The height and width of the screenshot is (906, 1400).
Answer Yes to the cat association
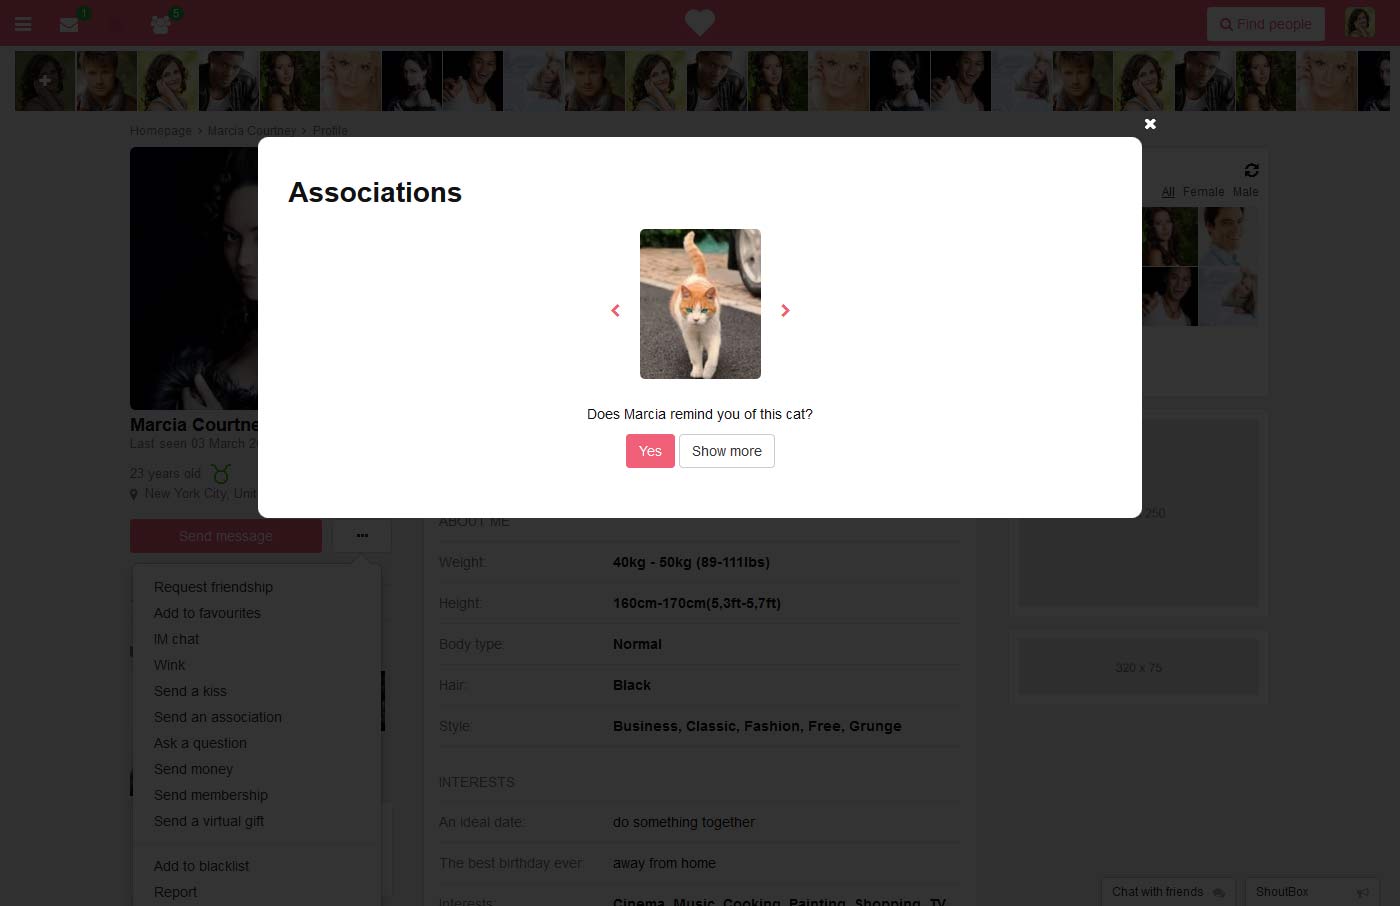click(650, 451)
